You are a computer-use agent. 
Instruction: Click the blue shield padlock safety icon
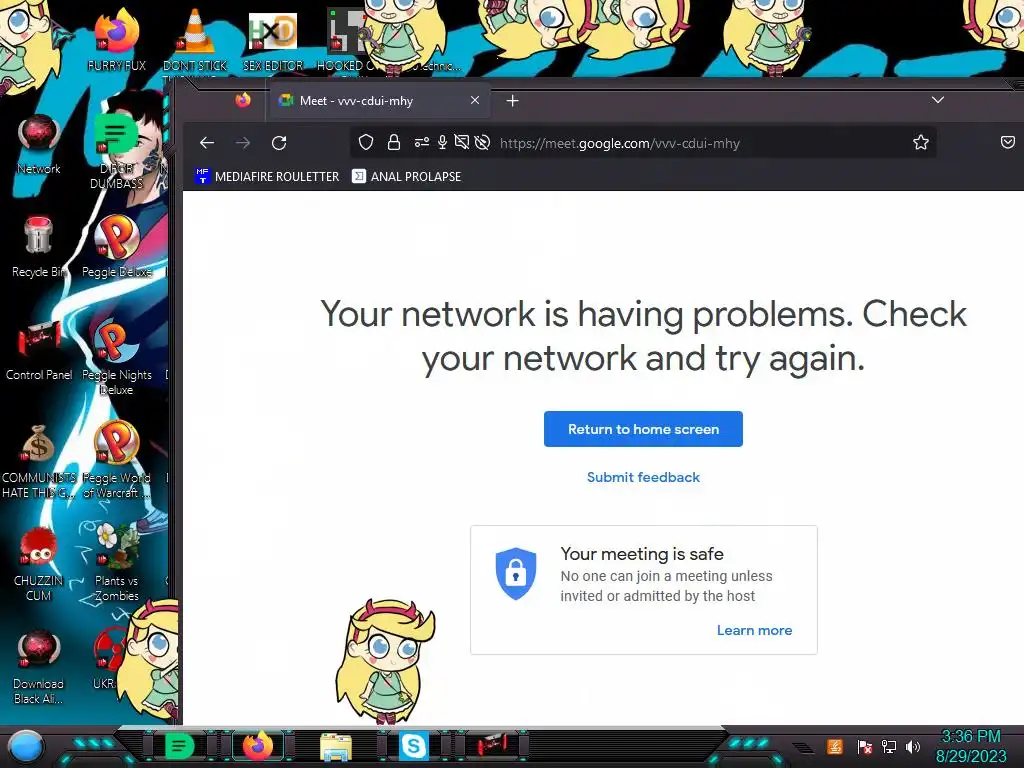pos(516,573)
